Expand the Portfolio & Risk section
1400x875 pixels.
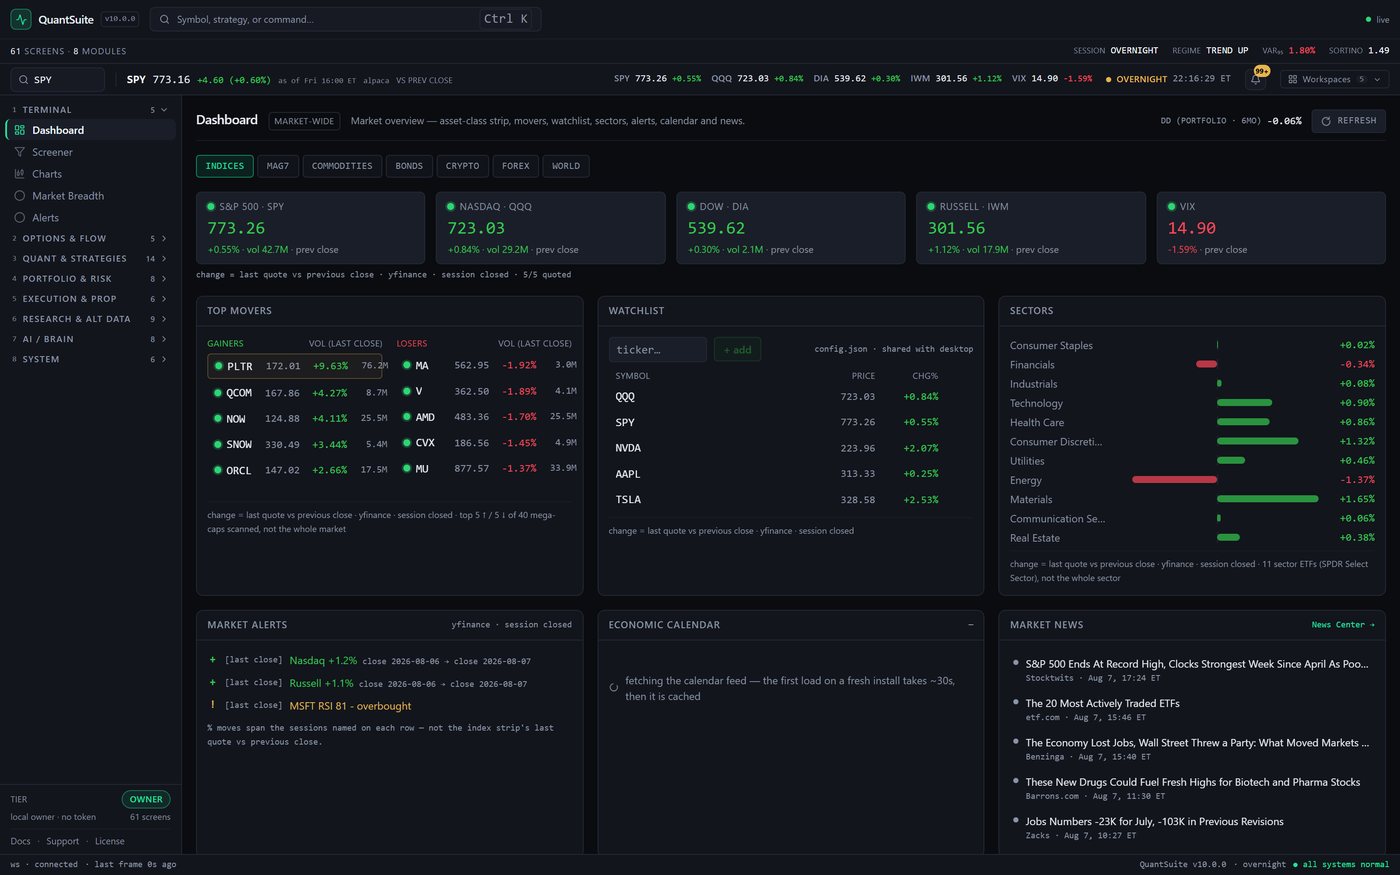(164, 279)
